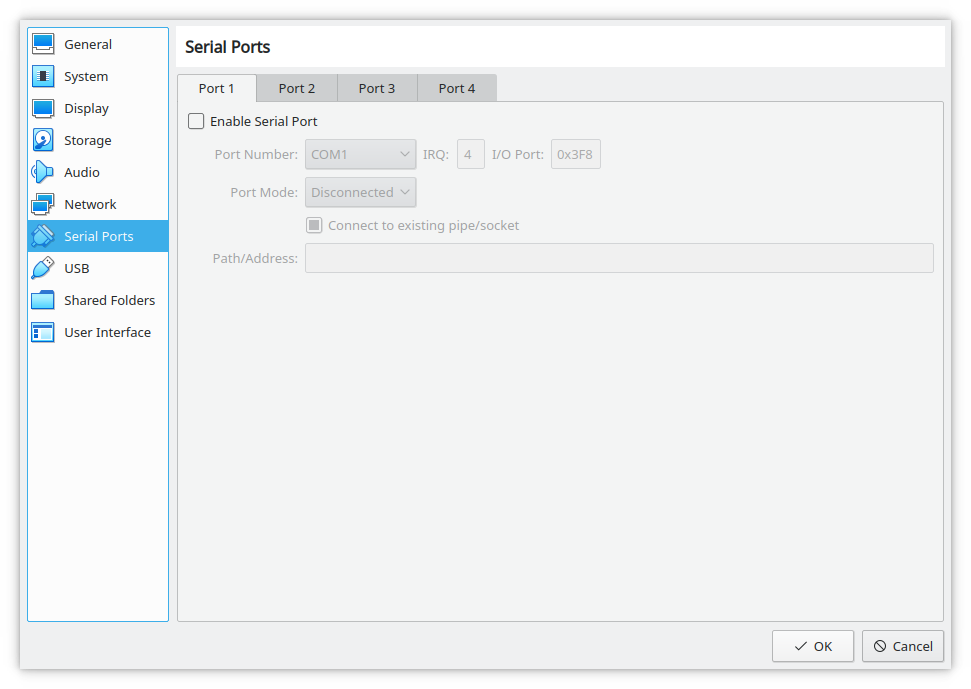Open the User Interface icon
The width and height of the screenshot is (971, 689).
tap(43, 332)
